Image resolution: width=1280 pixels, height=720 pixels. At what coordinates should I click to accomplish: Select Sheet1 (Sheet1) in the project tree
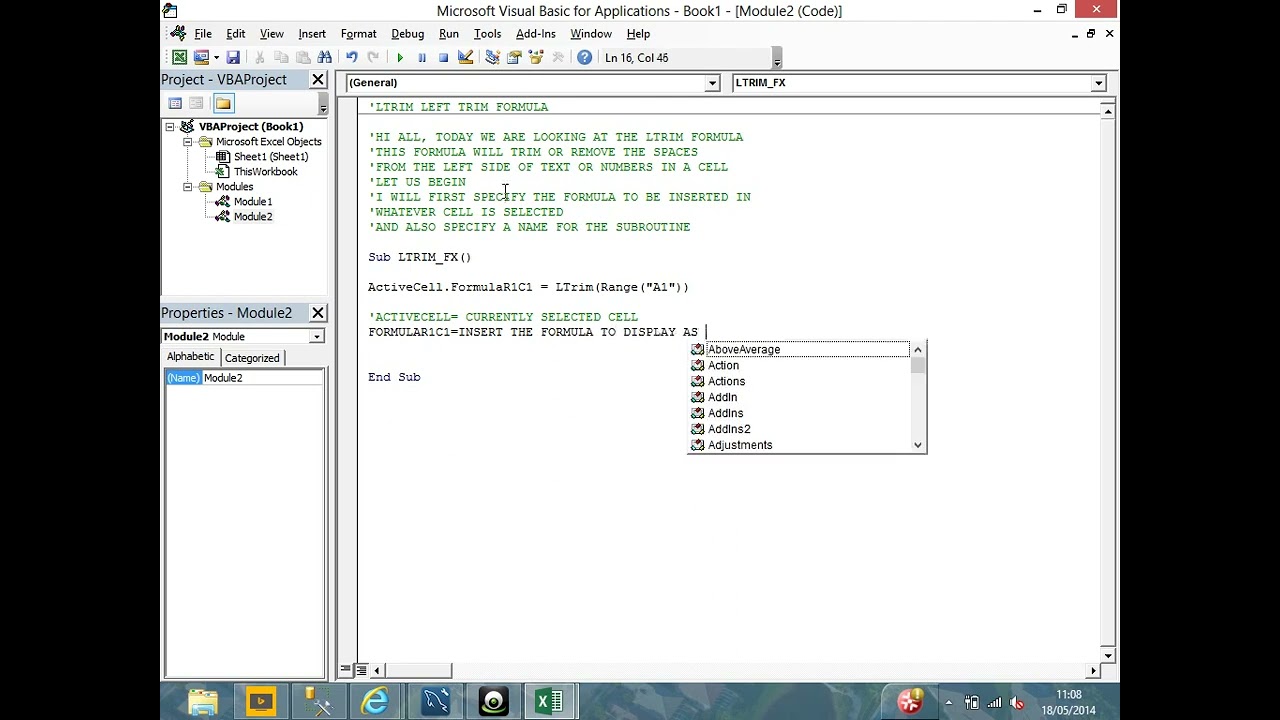pos(271,157)
